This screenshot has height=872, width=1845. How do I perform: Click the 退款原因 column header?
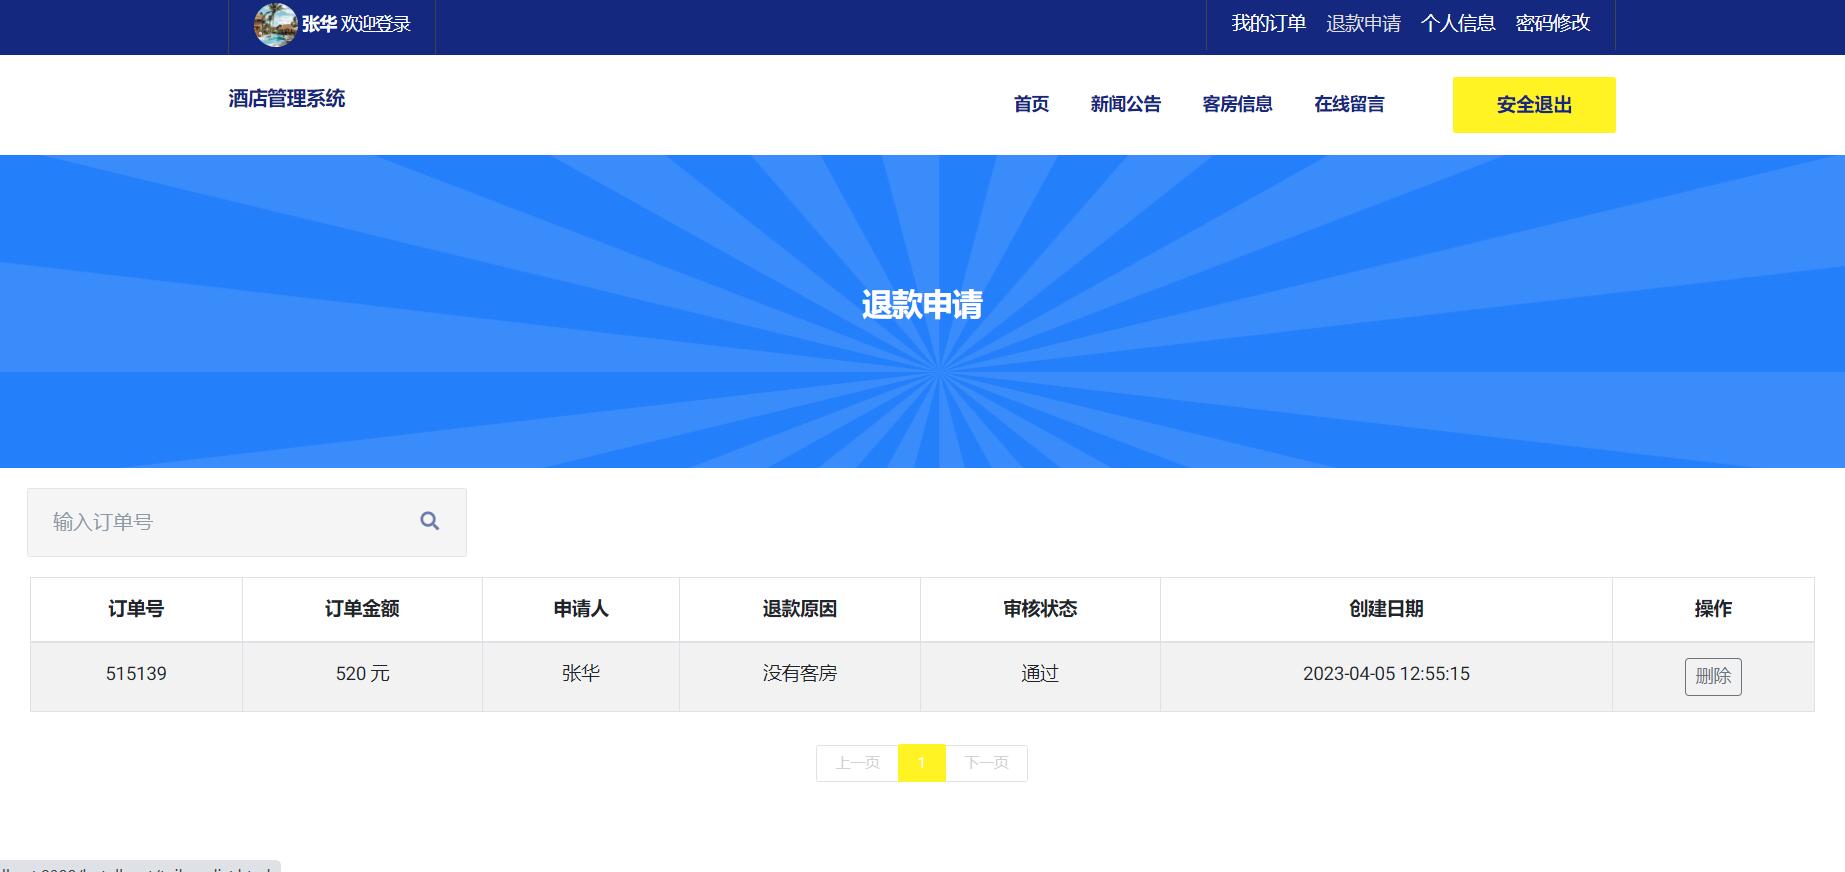pos(800,609)
